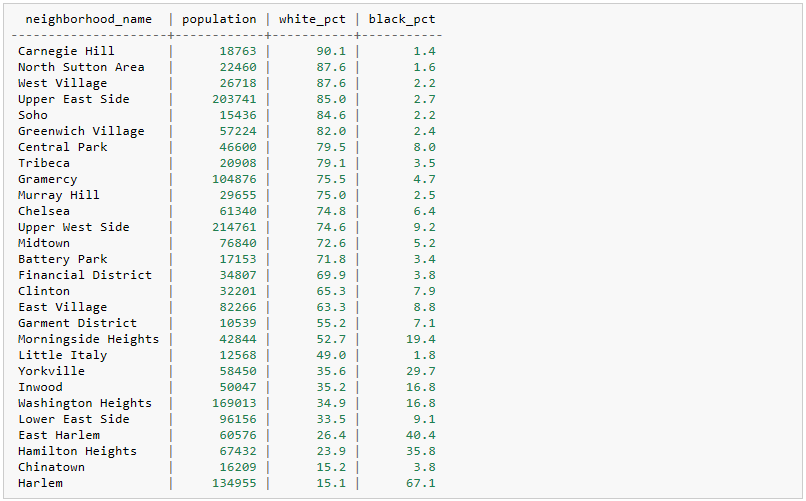Click population value 134955

(234, 483)
